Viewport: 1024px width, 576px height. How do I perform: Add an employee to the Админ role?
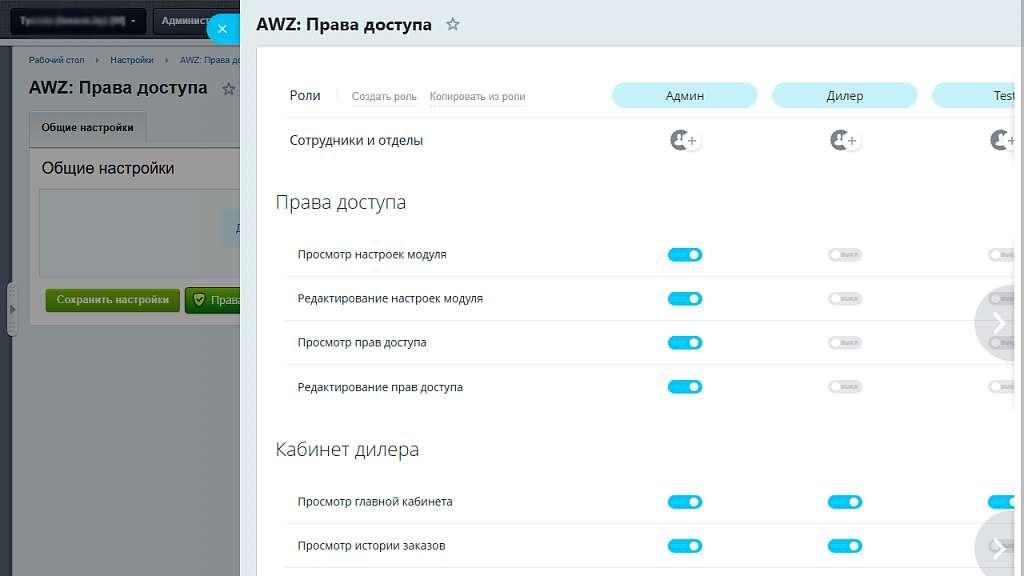click(x=684, y=140)
